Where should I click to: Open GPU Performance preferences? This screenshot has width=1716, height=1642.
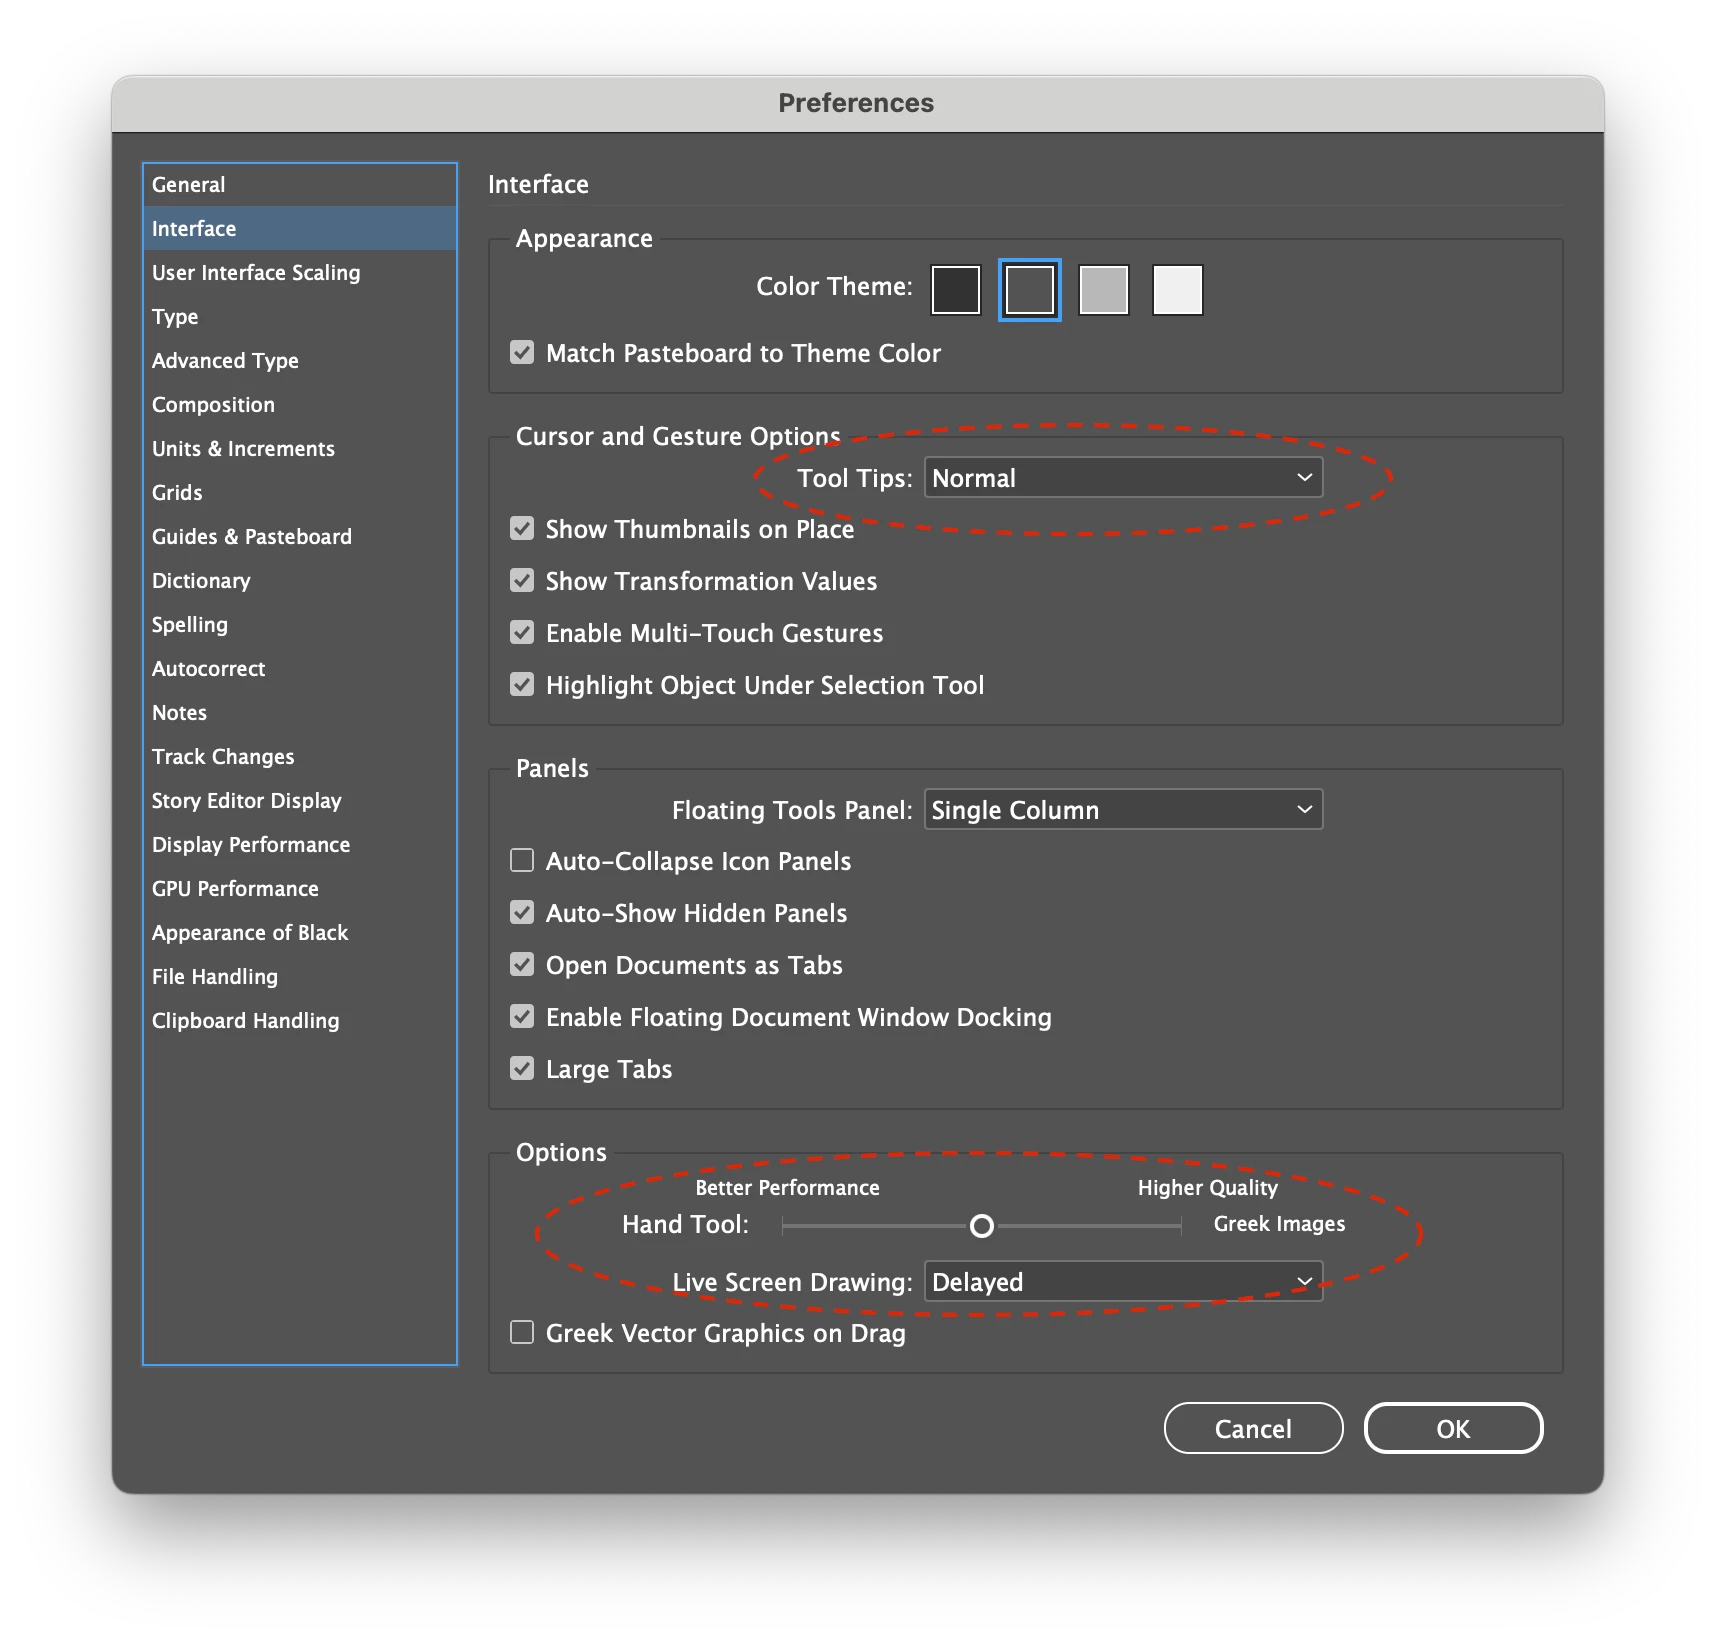point(300,889)
